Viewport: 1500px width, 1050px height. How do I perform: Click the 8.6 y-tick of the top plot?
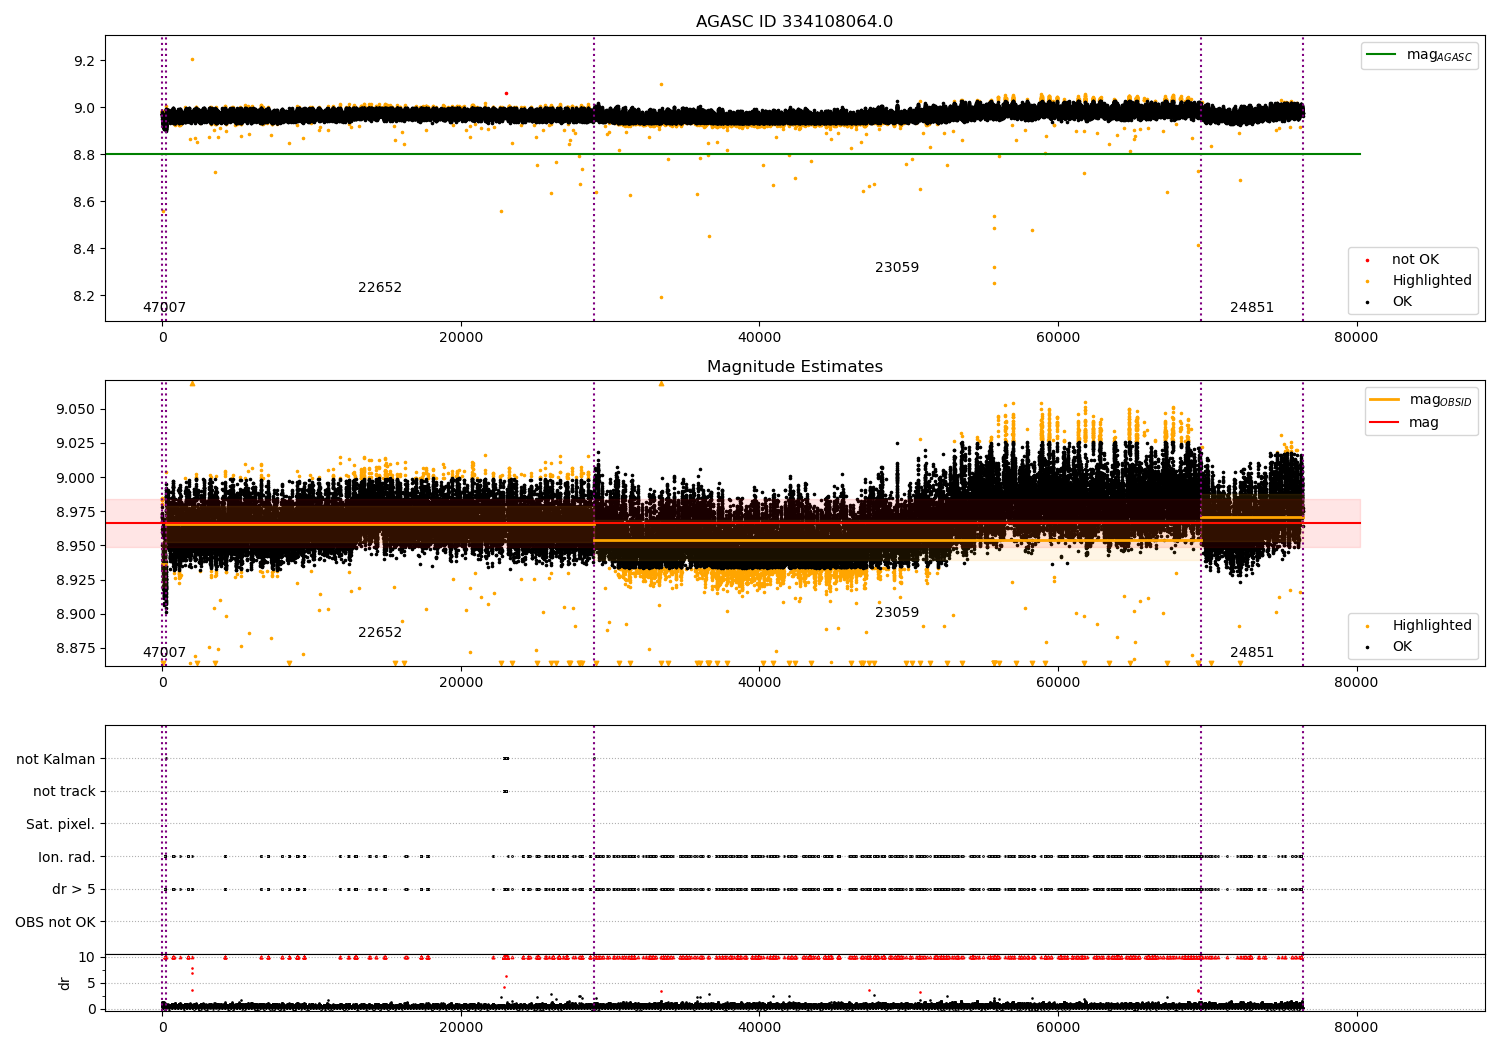pyautogui.click(x=84, y=202)
